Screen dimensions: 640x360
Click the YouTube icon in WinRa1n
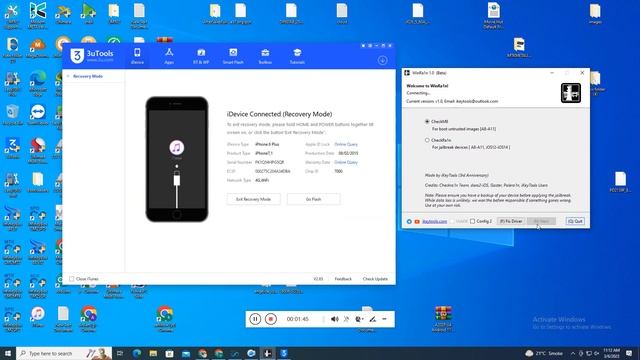pyautogui.click(x=417, y=222)
